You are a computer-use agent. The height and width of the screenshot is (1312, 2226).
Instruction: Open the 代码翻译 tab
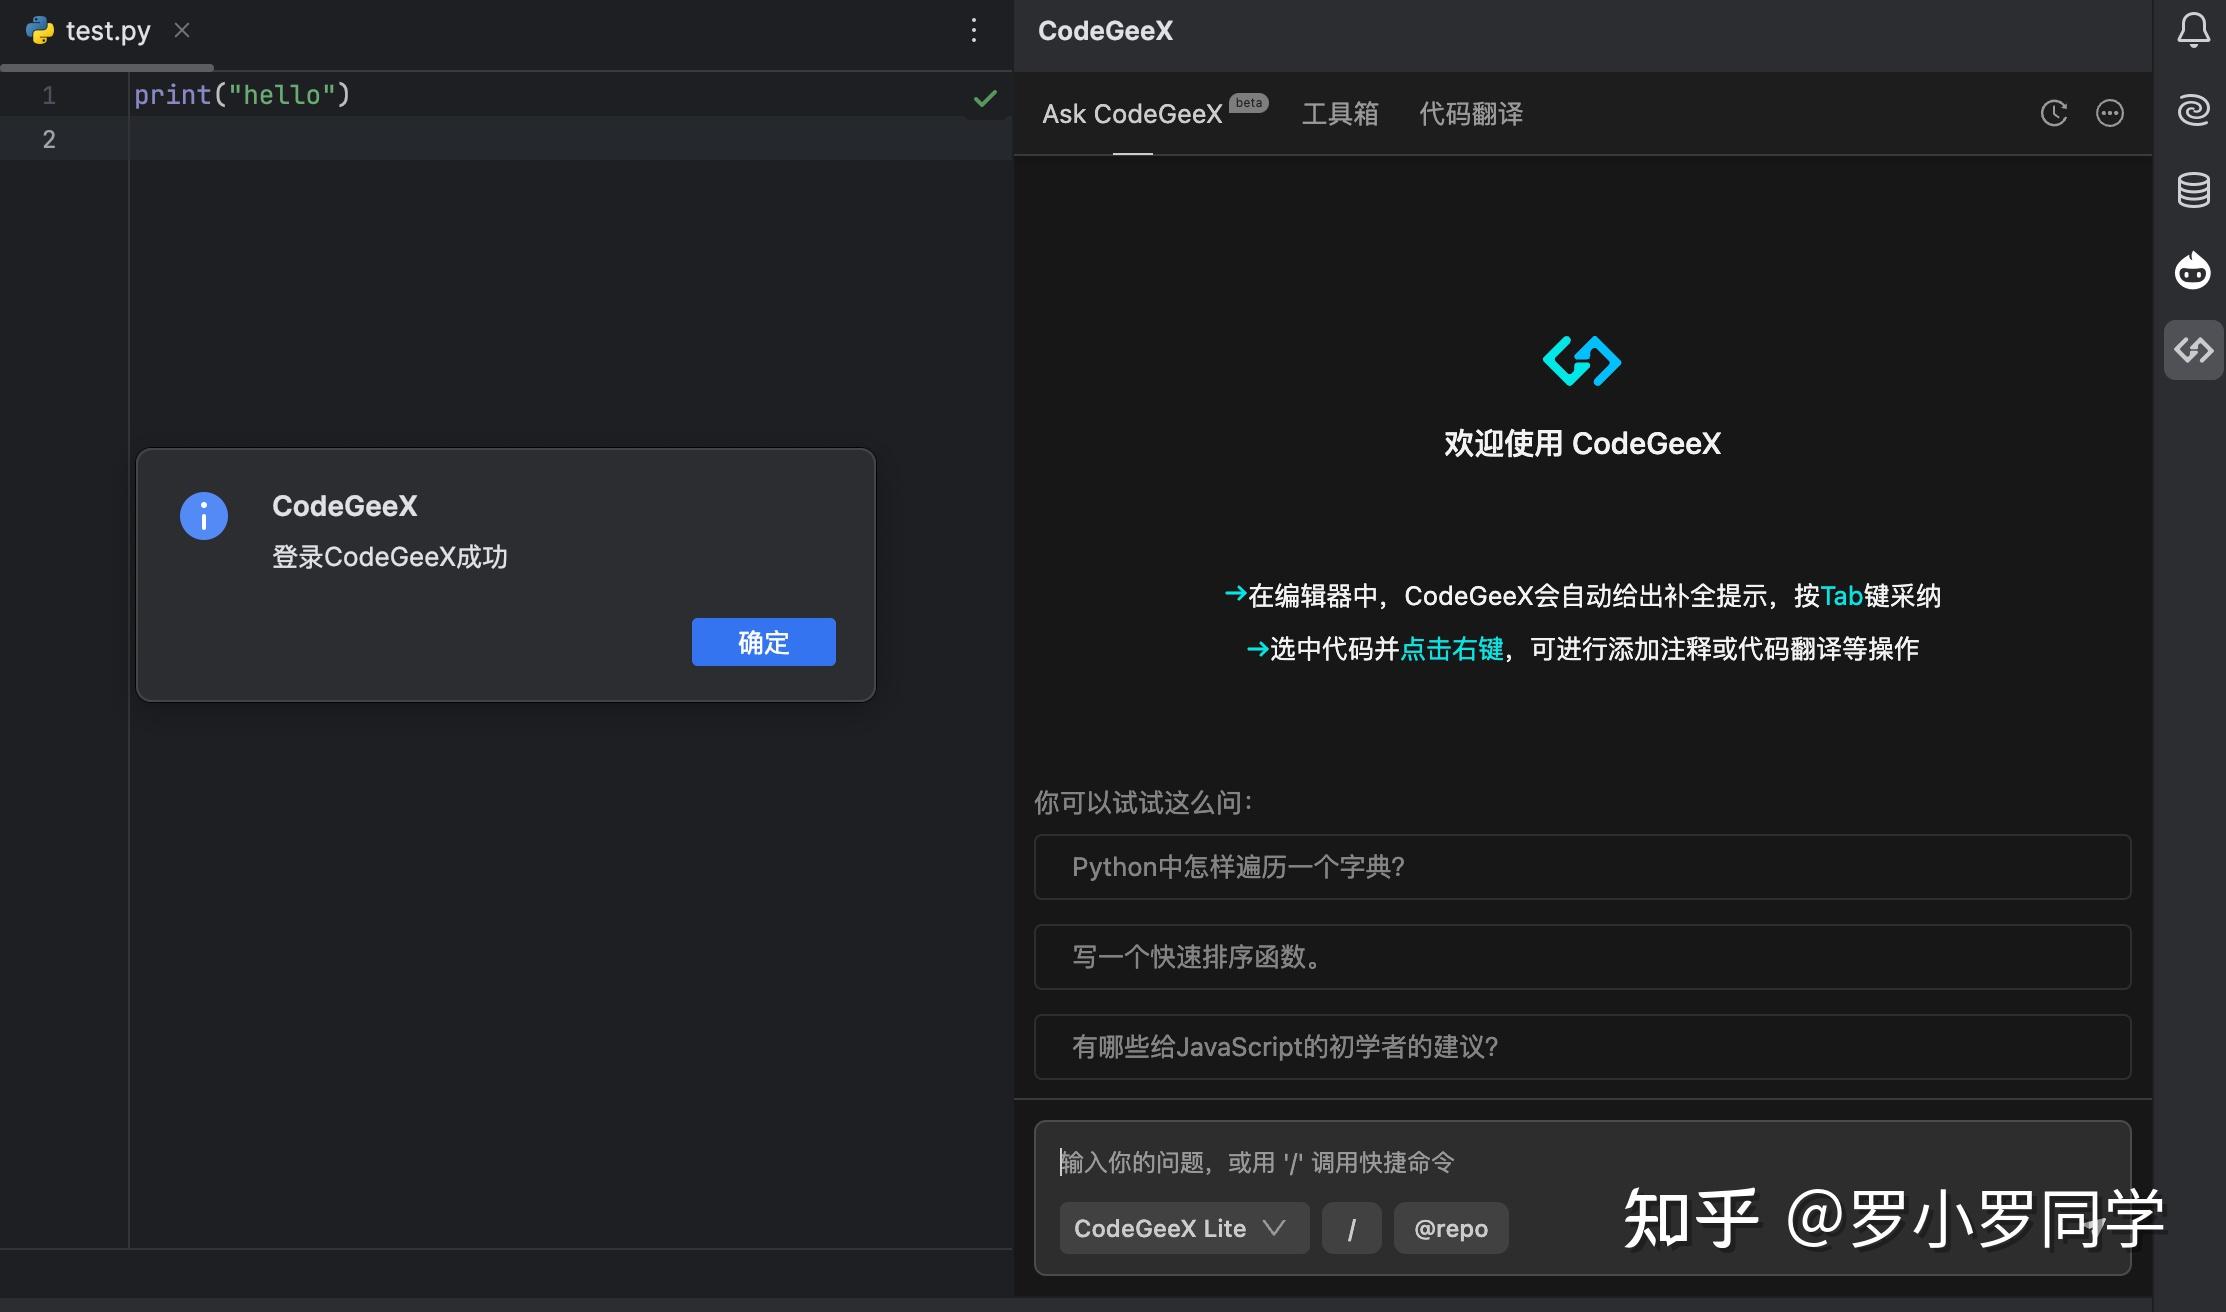(1469, 113)
